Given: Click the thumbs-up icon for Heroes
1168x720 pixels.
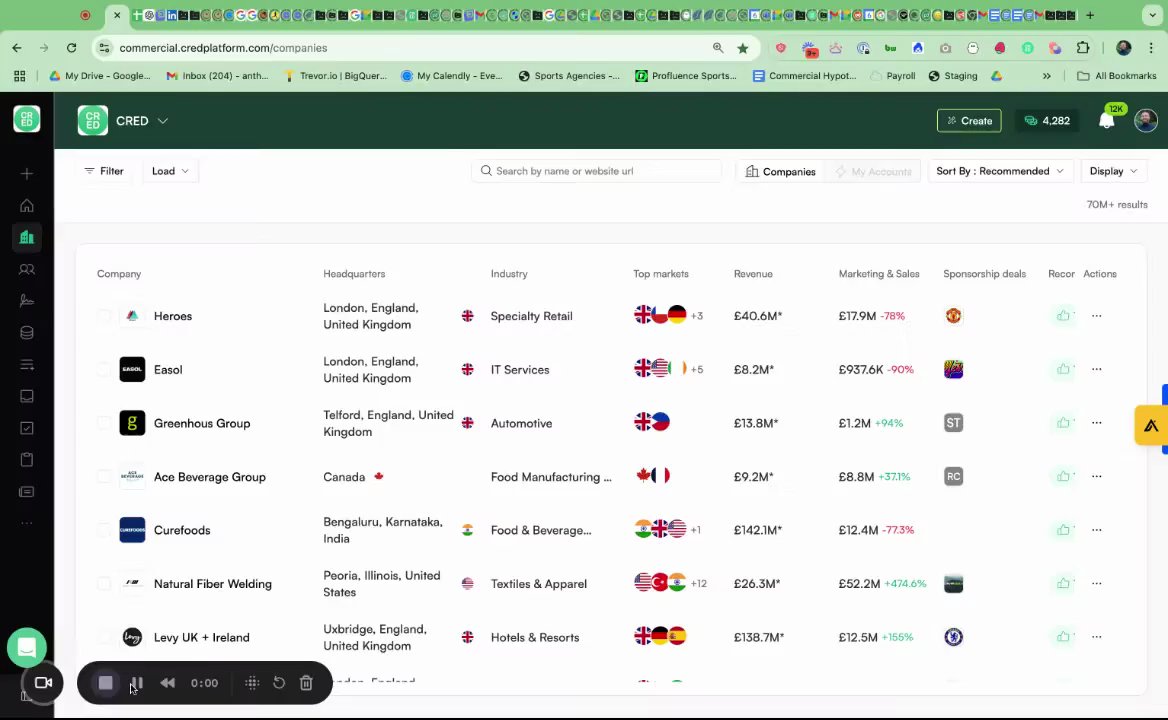Looking at the screenshot, I should point(1063,316).
